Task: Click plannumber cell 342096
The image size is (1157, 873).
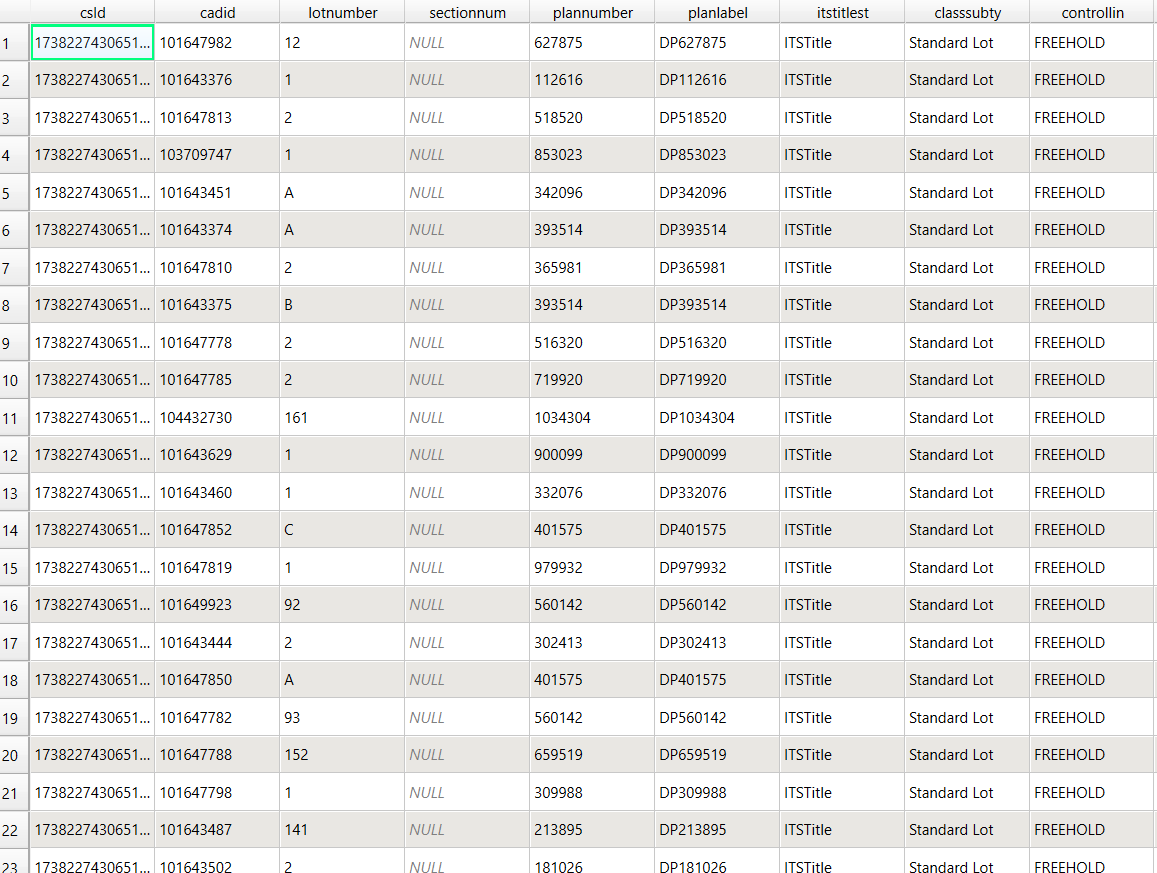Action: (x=593, y=193)
